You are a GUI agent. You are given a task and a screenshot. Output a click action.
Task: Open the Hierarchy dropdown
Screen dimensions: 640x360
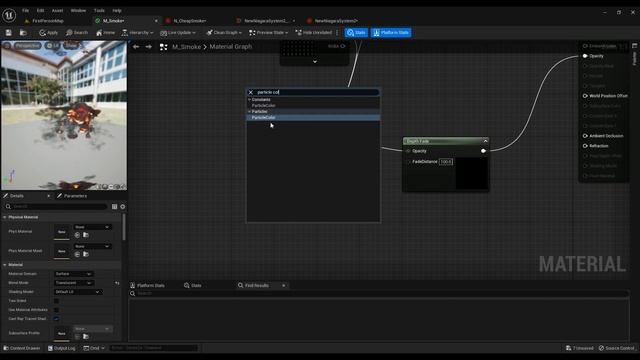(138, 33)
